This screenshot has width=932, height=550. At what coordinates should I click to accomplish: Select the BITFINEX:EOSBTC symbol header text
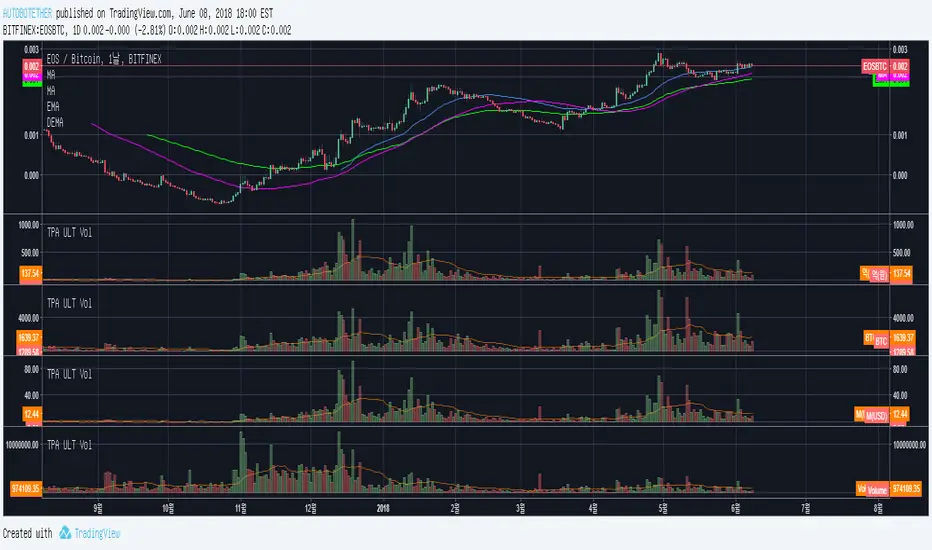click(x=35, y=30)
